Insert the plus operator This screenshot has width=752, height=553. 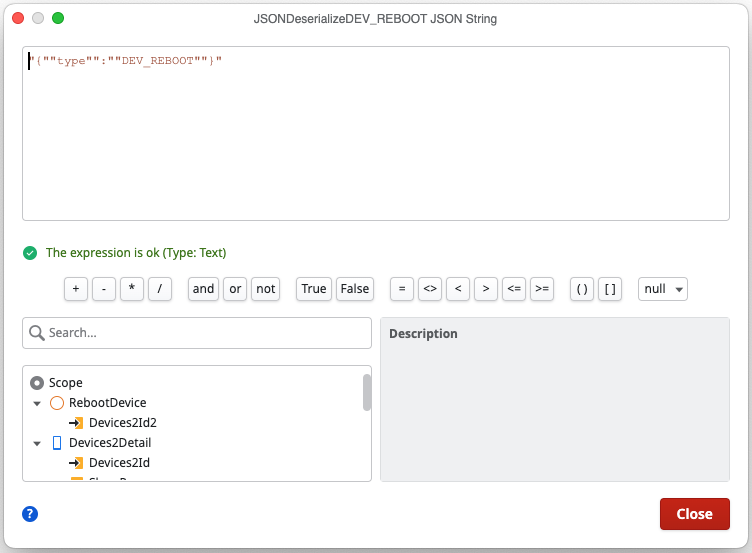coord(76,289)
